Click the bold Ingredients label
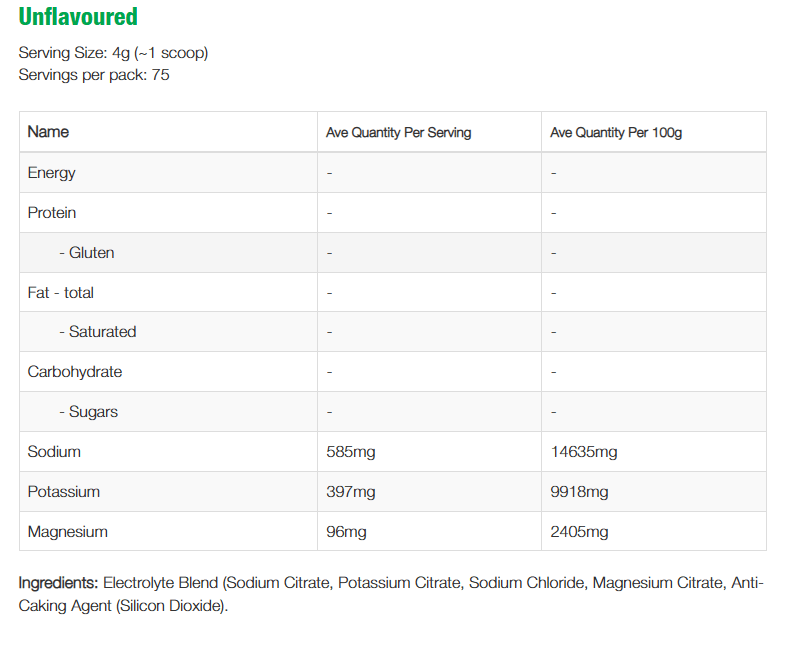 (58, 582)
